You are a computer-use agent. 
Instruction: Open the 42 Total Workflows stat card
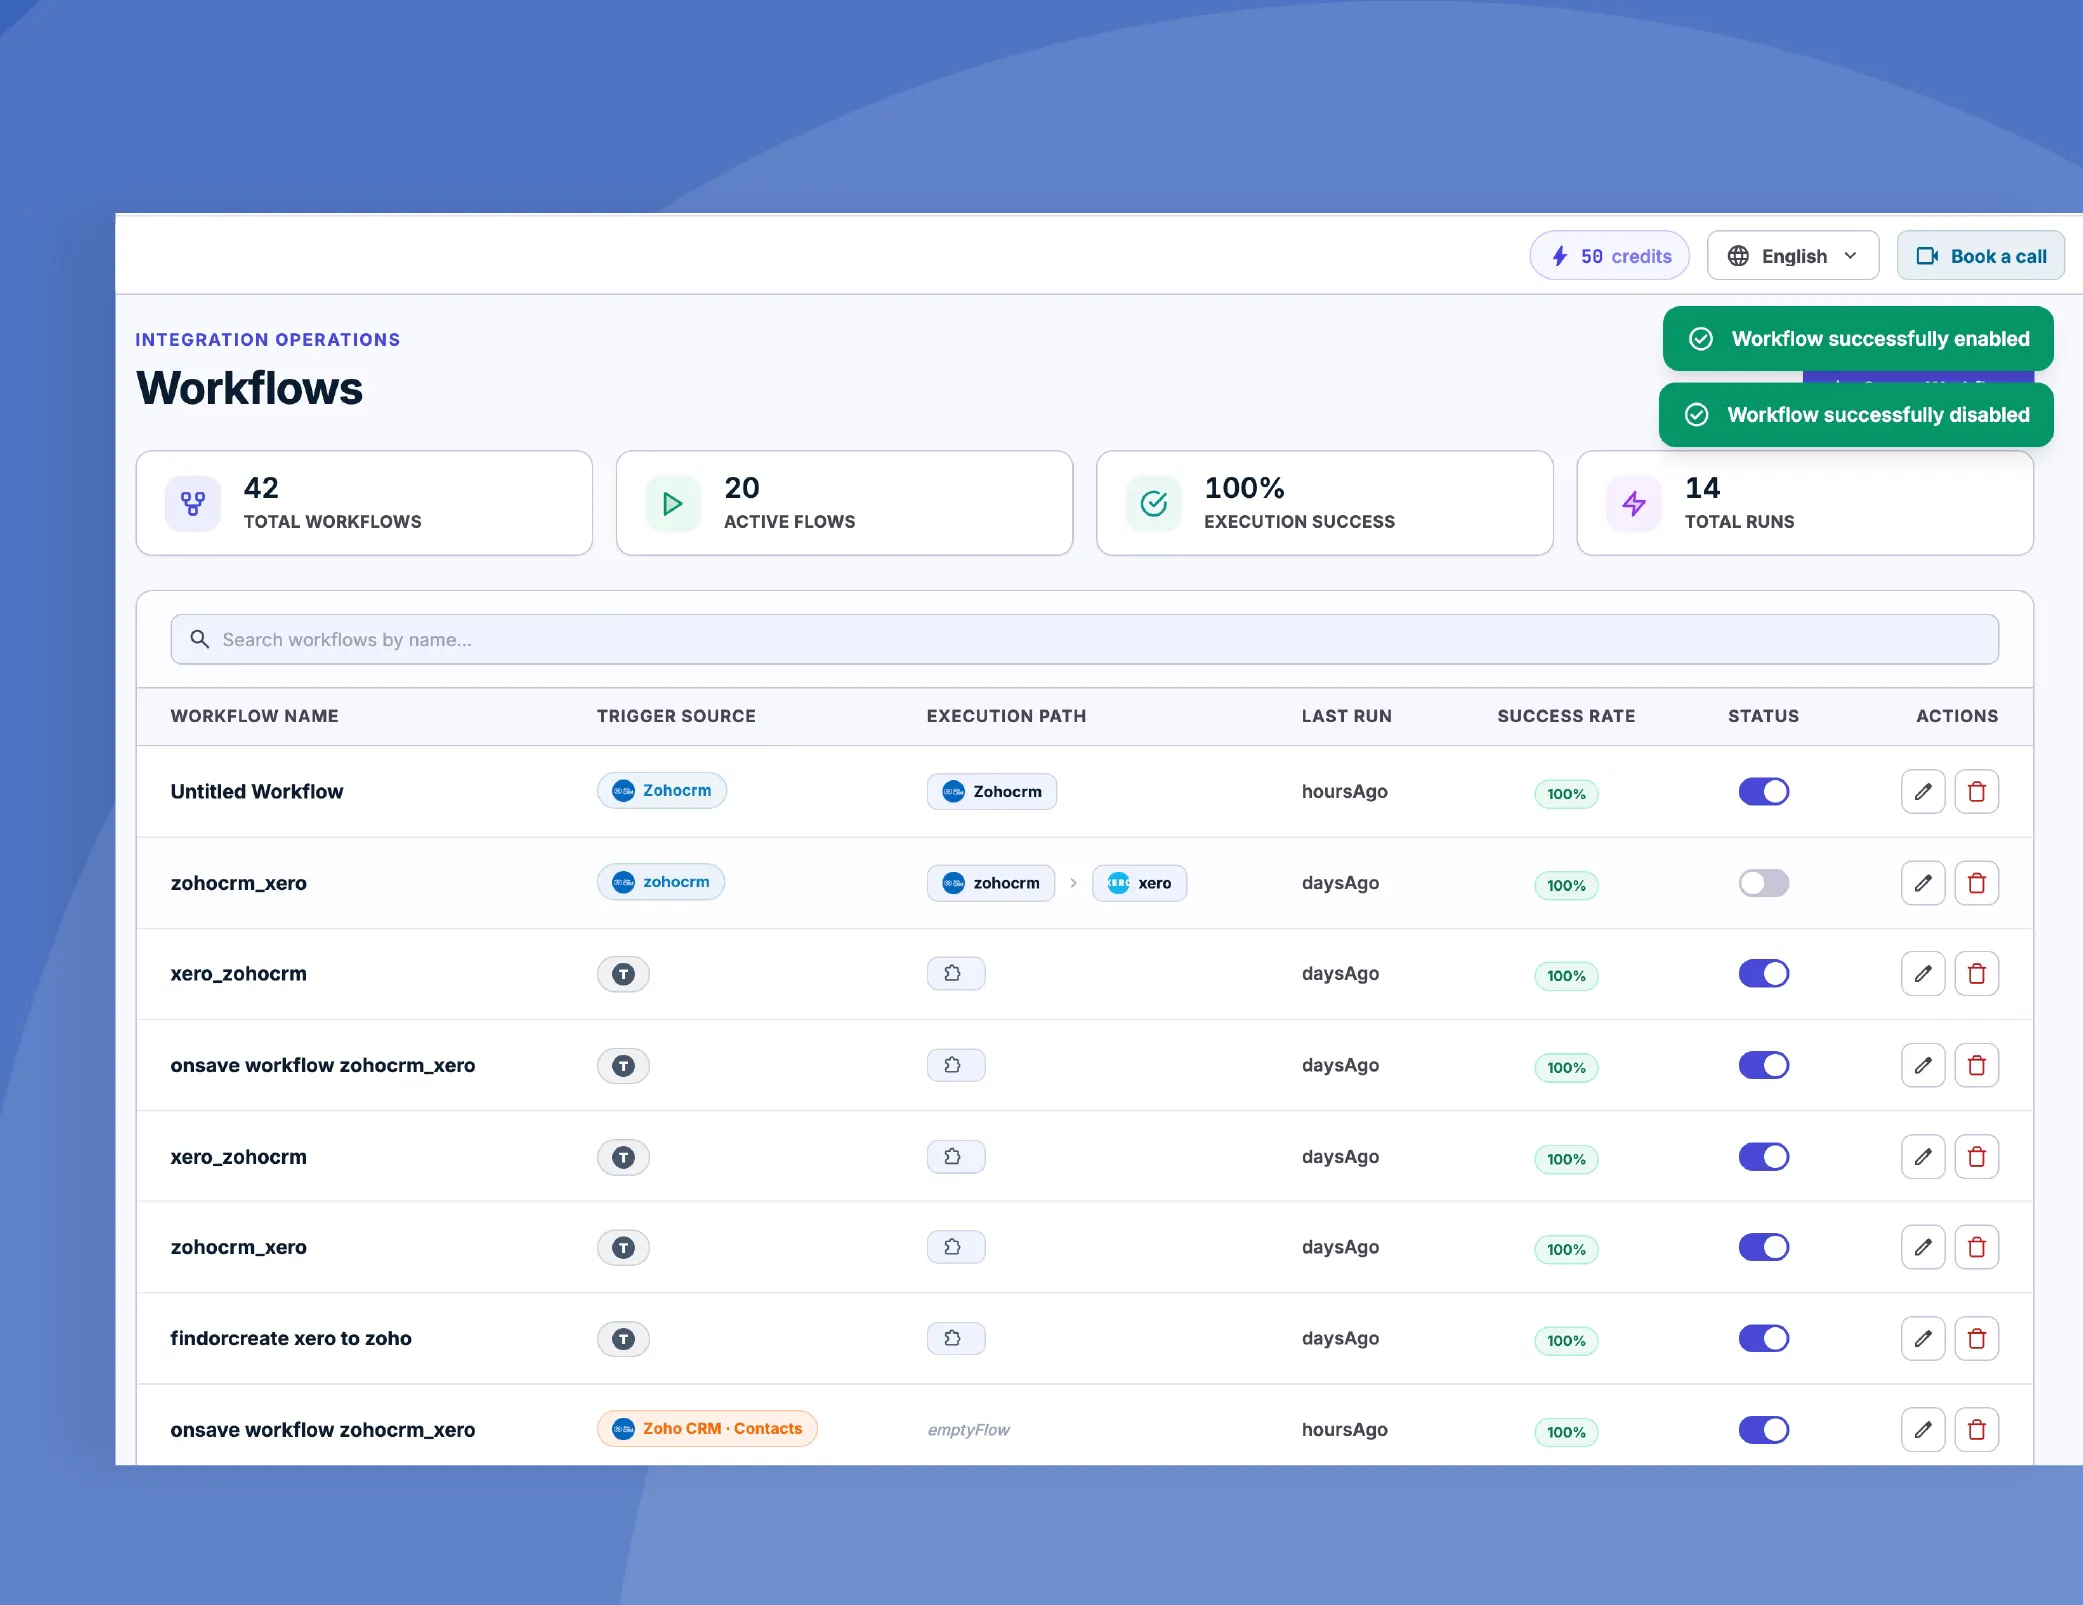click(364, 503)
